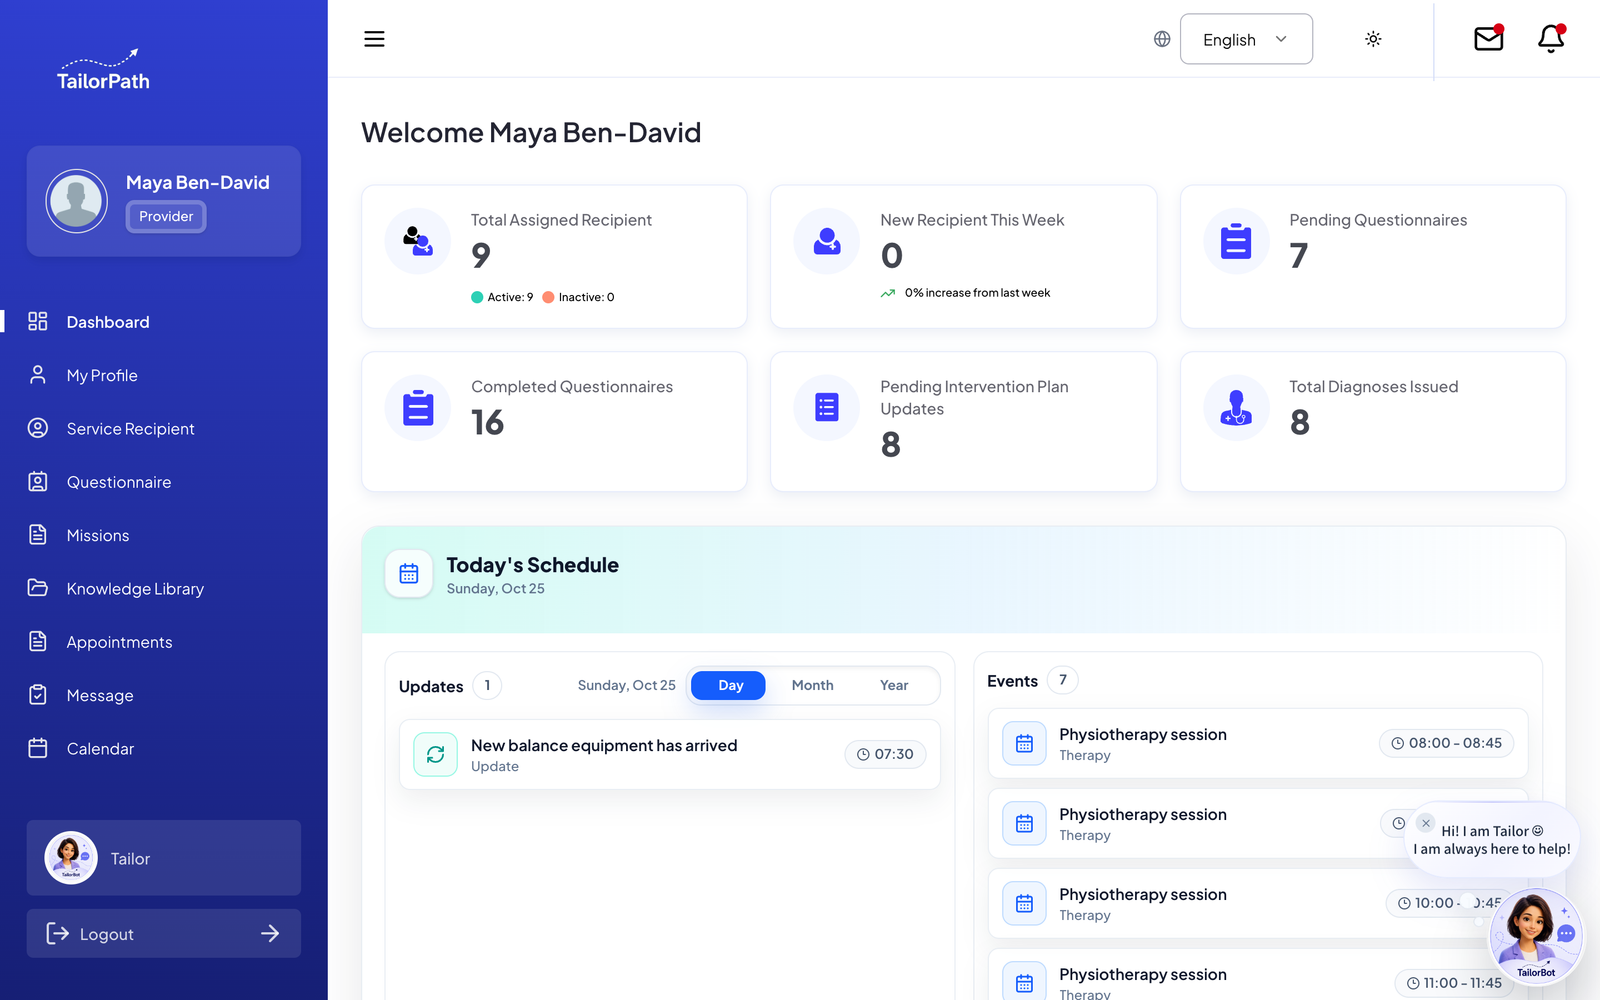Screen dimensions: 1600x1000
Task: Toggle the light/dark theme sun icon
Action: [1373, 39]
